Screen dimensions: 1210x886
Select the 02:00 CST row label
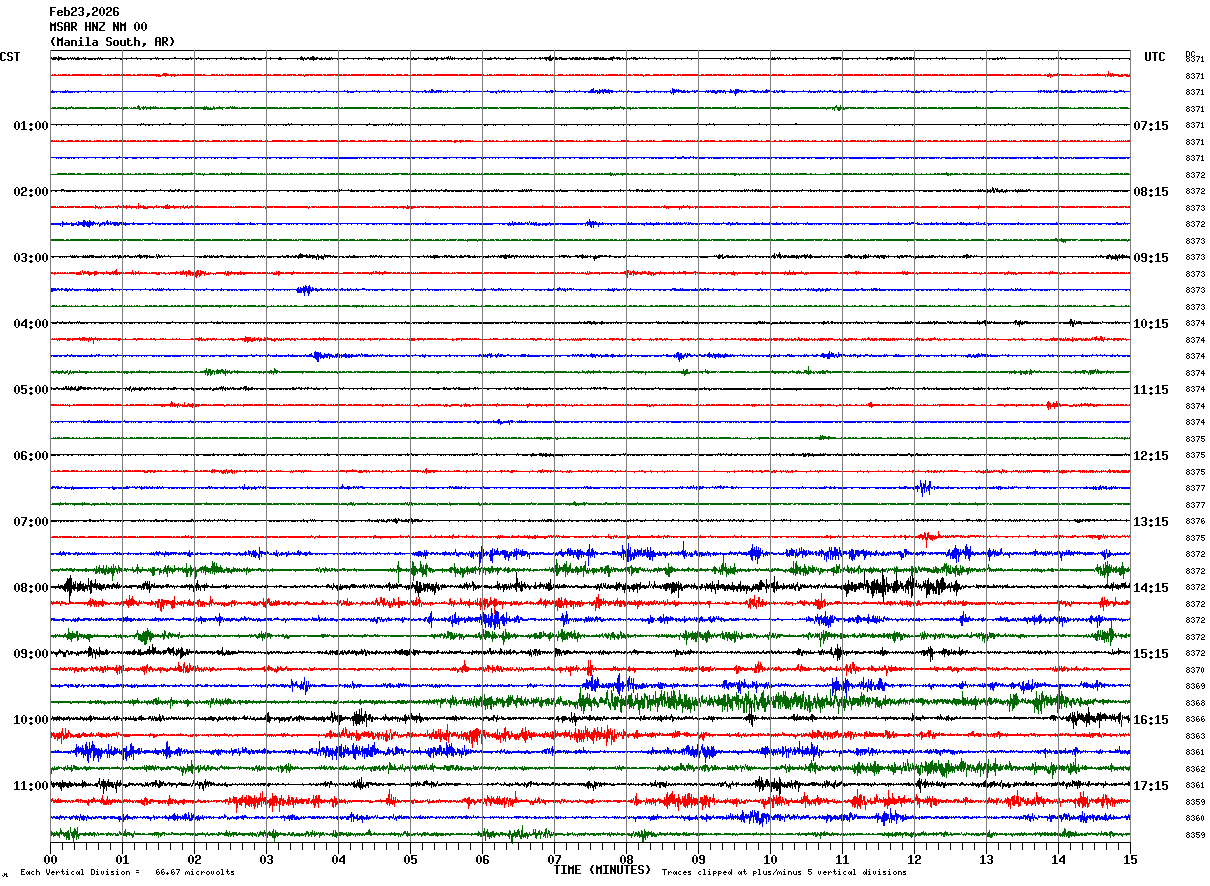coord(31,192)
